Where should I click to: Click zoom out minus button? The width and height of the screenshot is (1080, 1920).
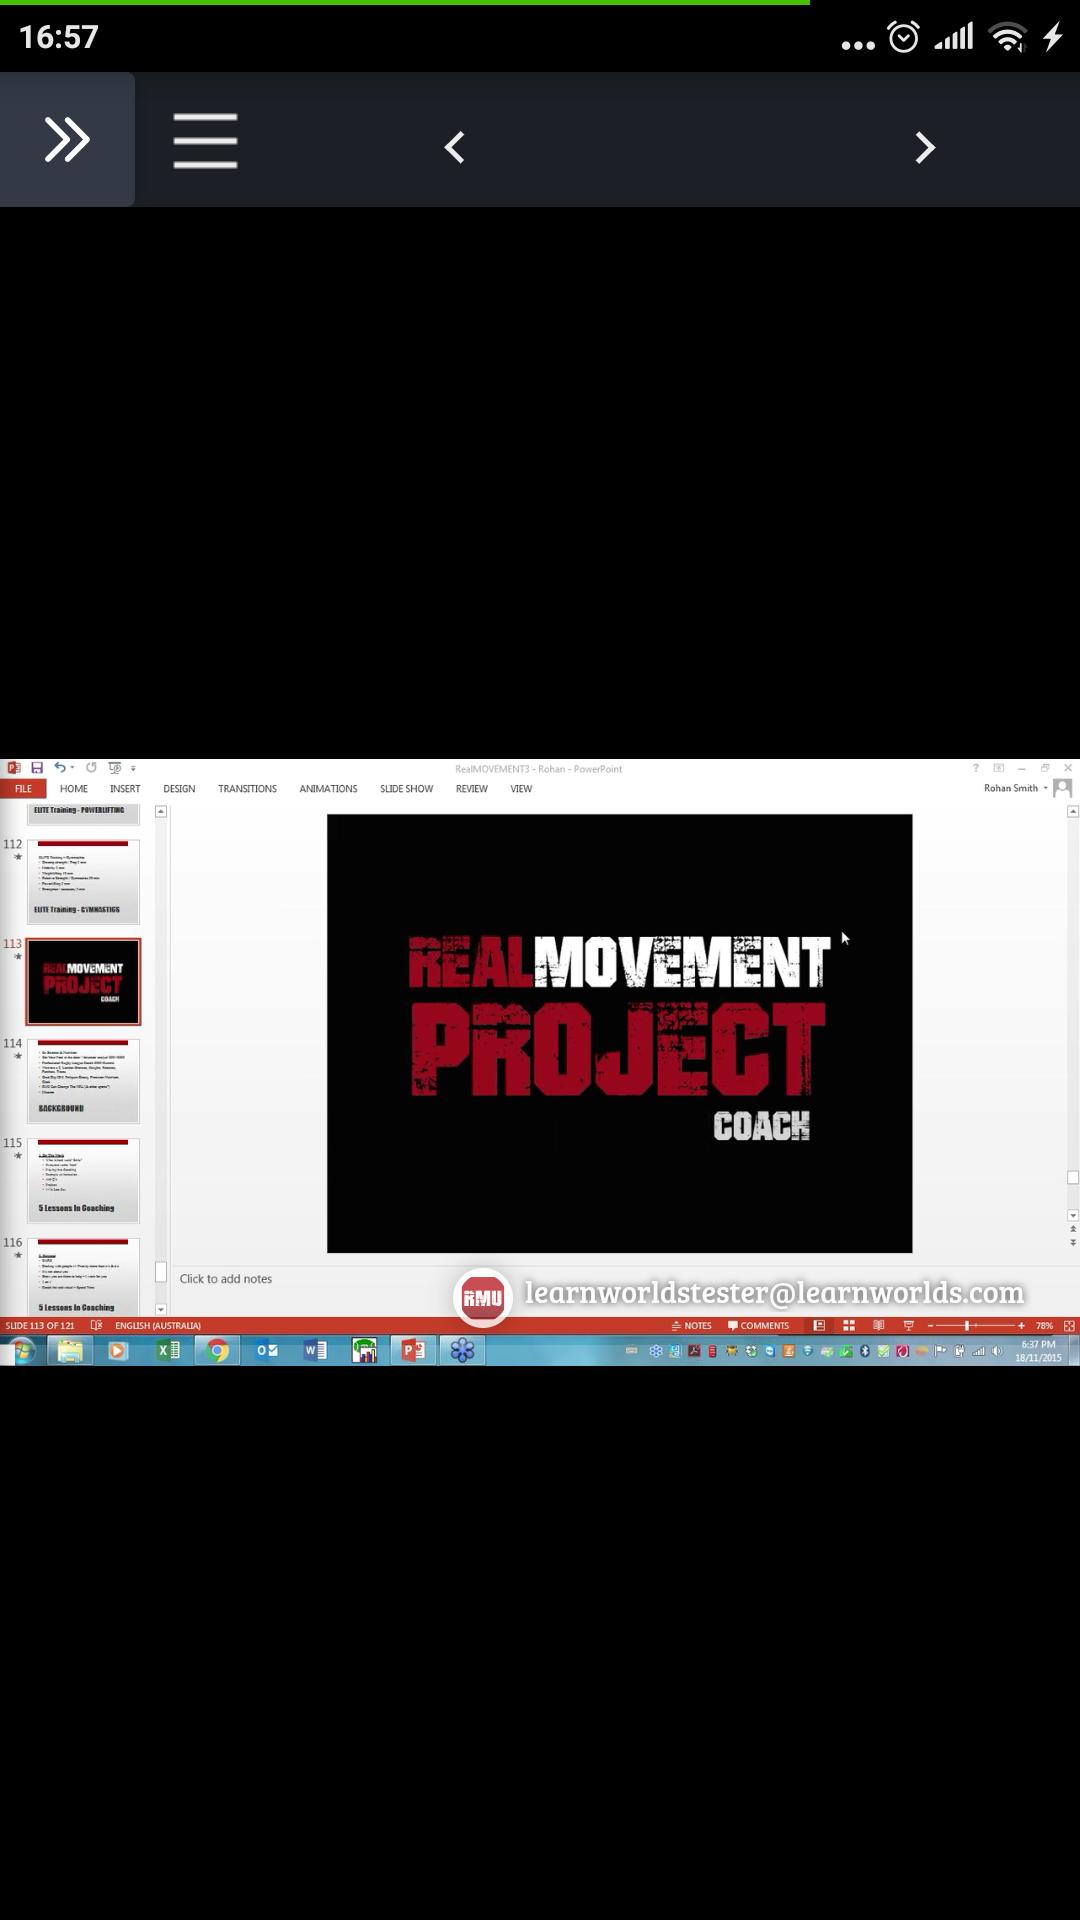pos(930,1326)
